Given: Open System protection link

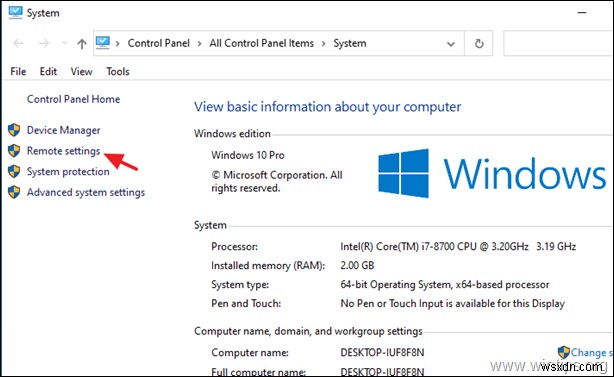Looking at the screenshot, I should 68,171.
